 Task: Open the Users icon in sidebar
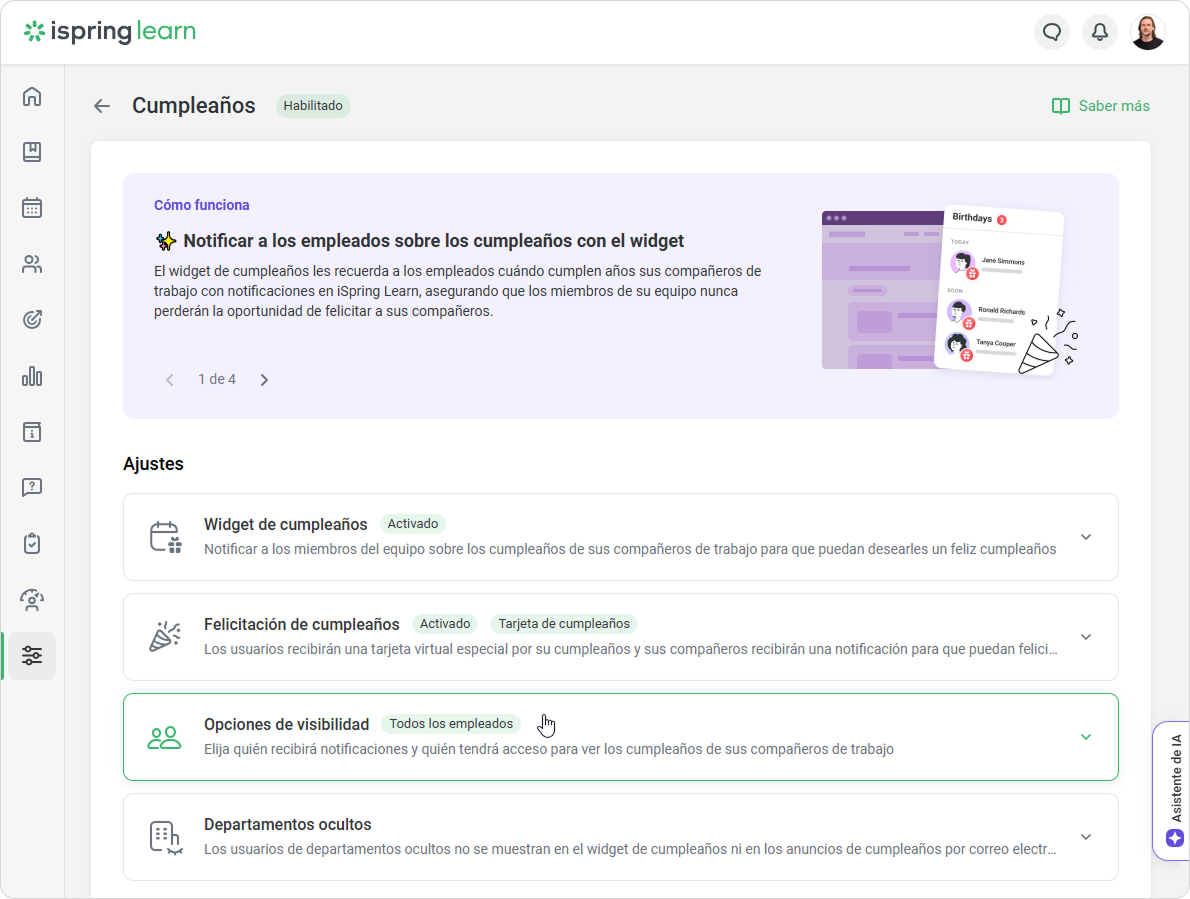click(32, 264)
